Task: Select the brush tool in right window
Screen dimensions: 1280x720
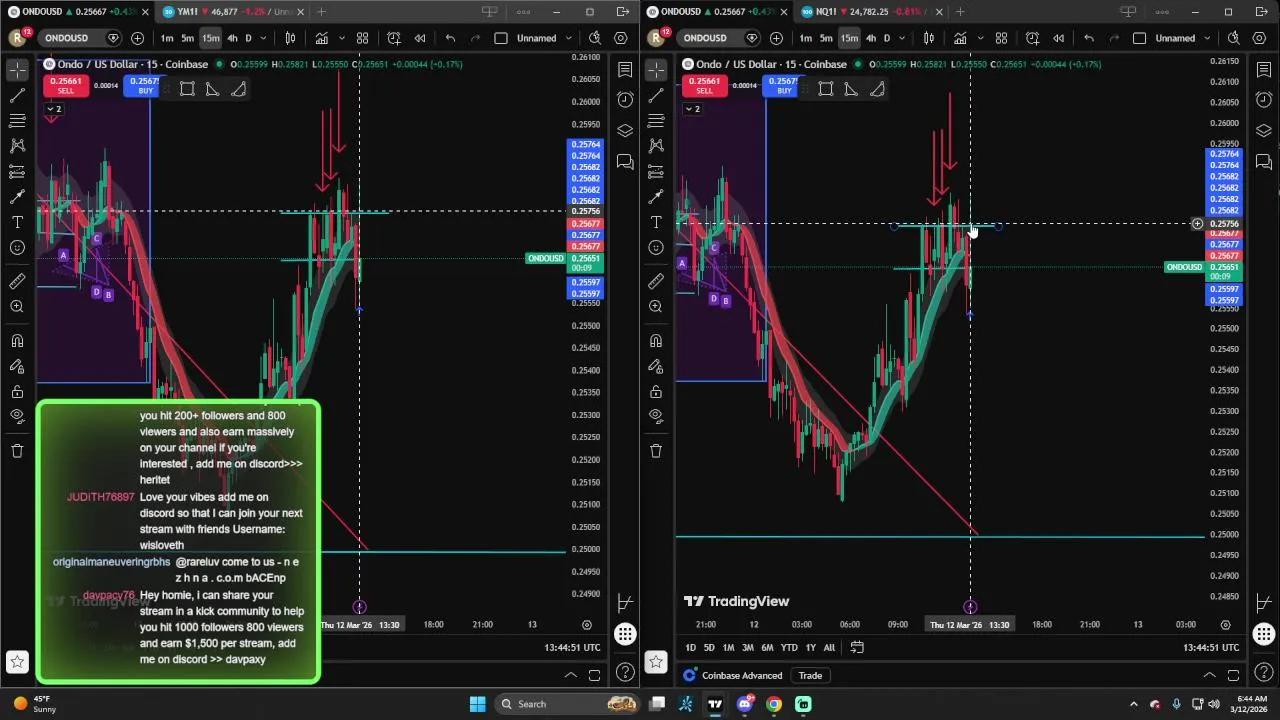Action: coord(656,197)
